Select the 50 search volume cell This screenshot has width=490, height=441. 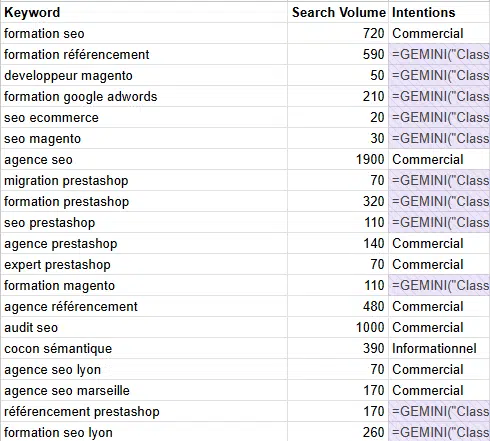pos(338,75)
